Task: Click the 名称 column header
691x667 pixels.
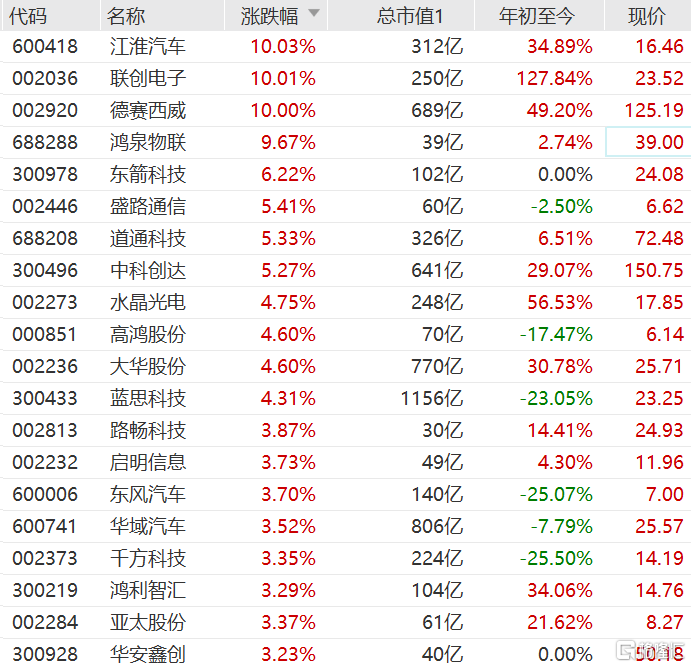Action: [x=126, y=16]
